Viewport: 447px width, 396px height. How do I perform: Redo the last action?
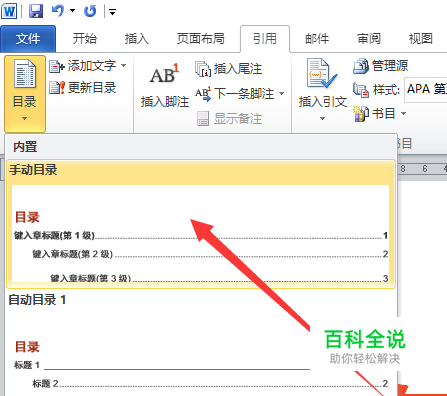(x=90, y=11)
